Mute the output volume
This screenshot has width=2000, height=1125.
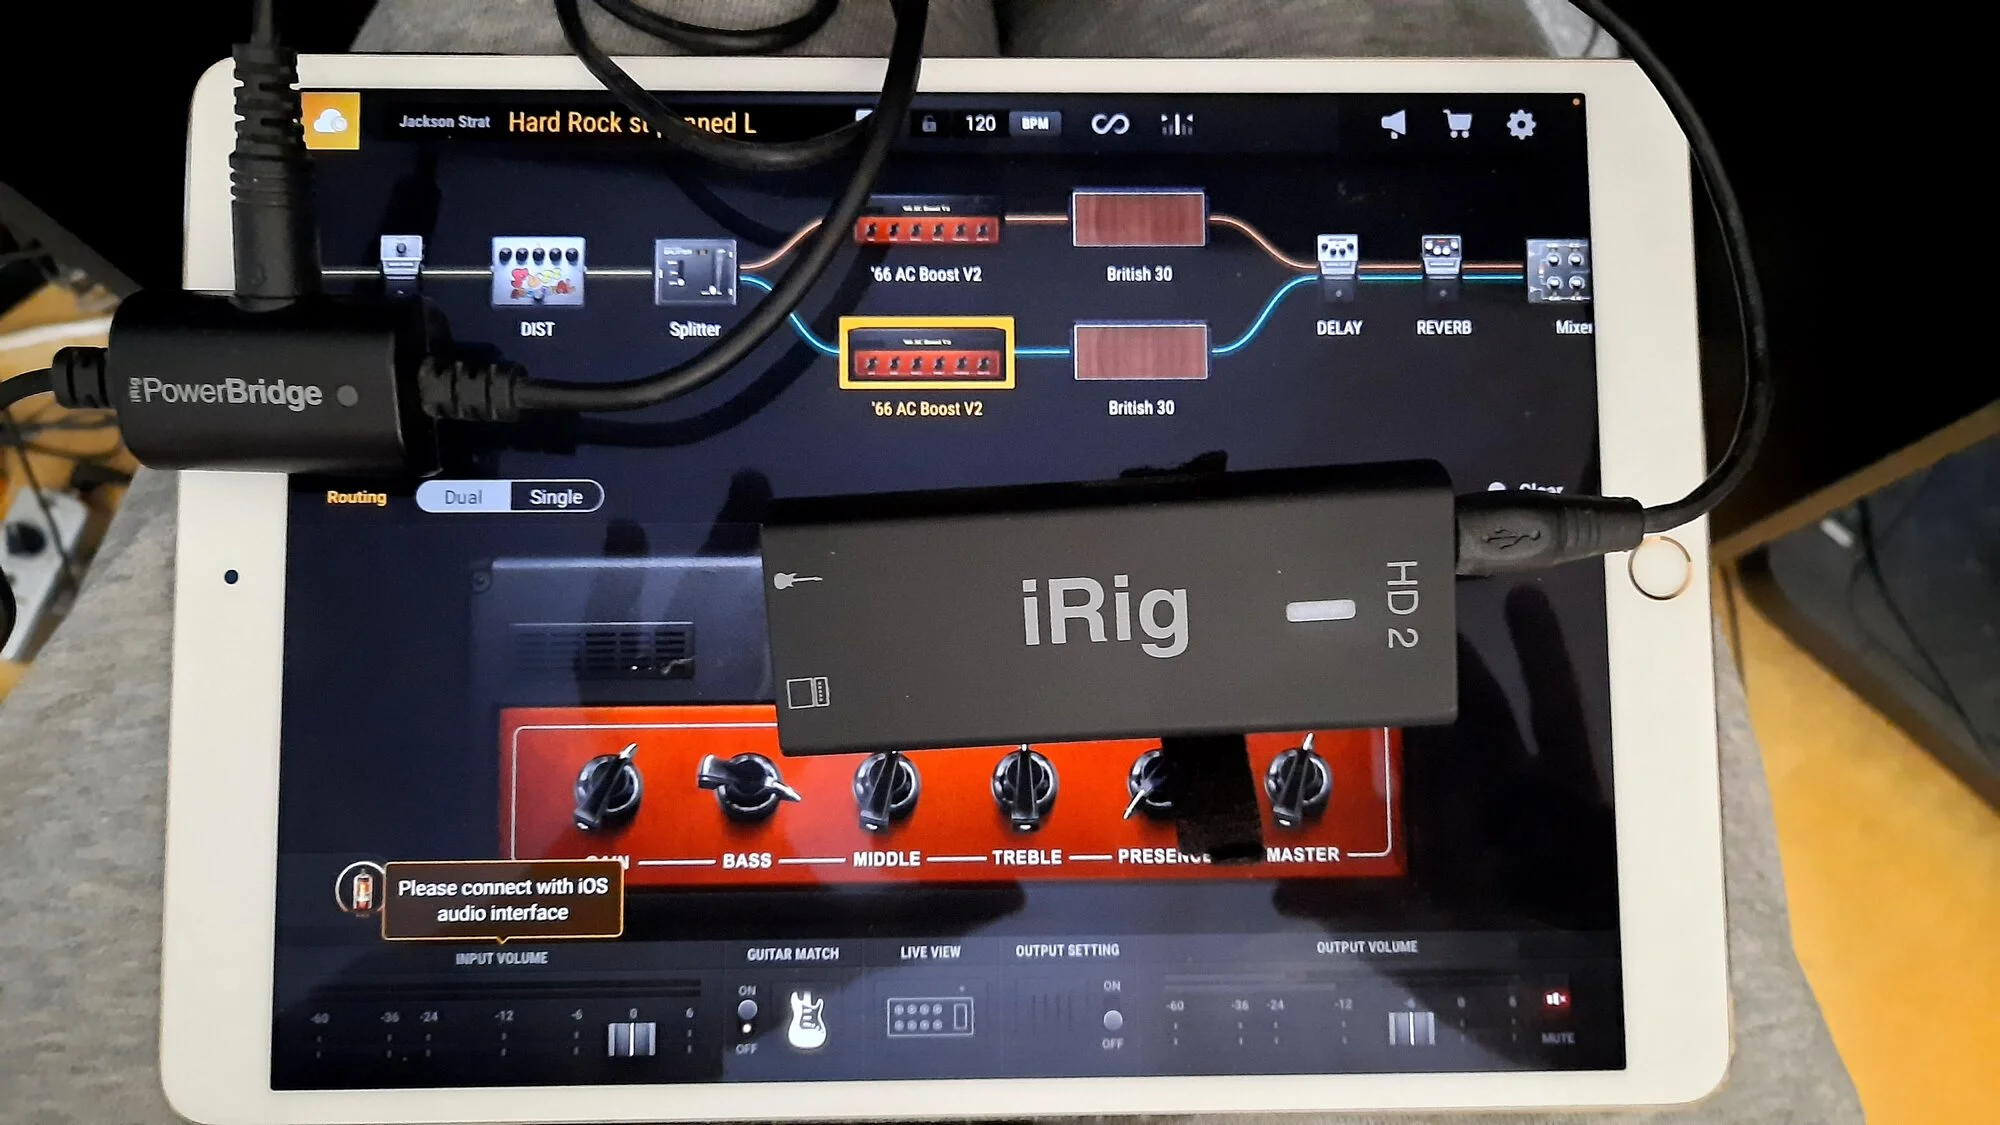tap(1556, 1001)
